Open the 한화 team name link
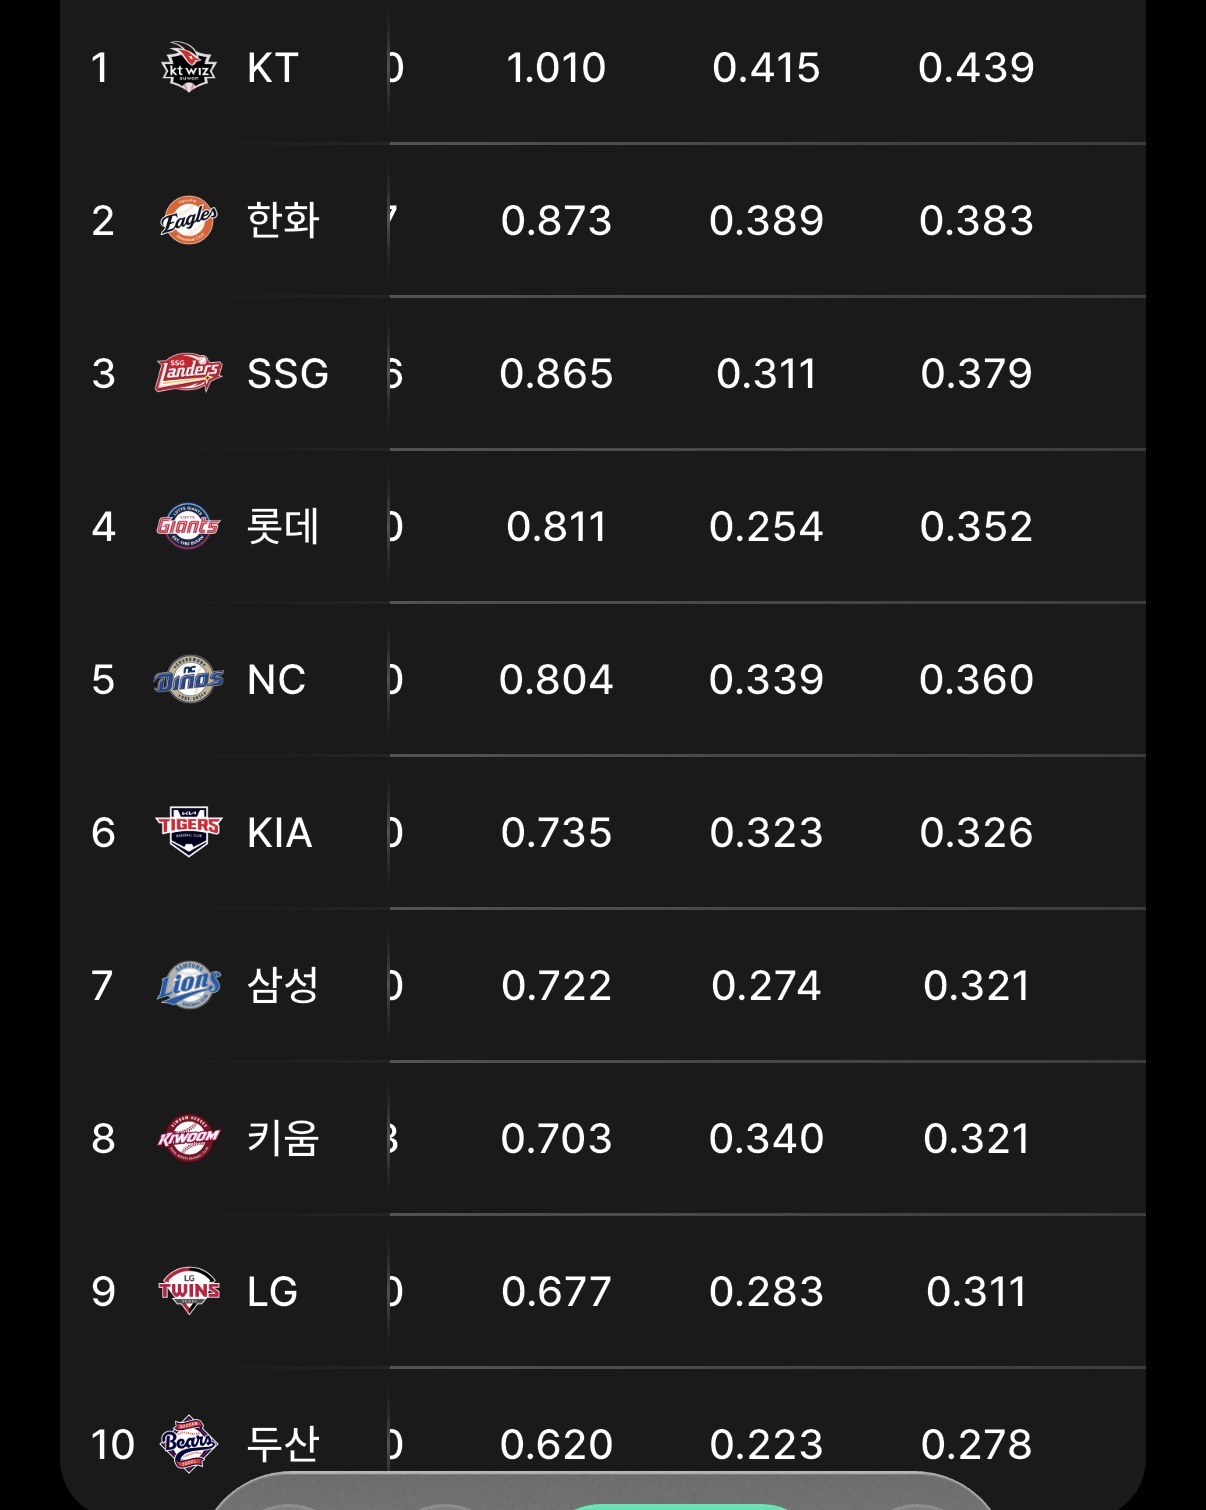Viewport: 1206px width, 1510px height. tap(283, 220)
